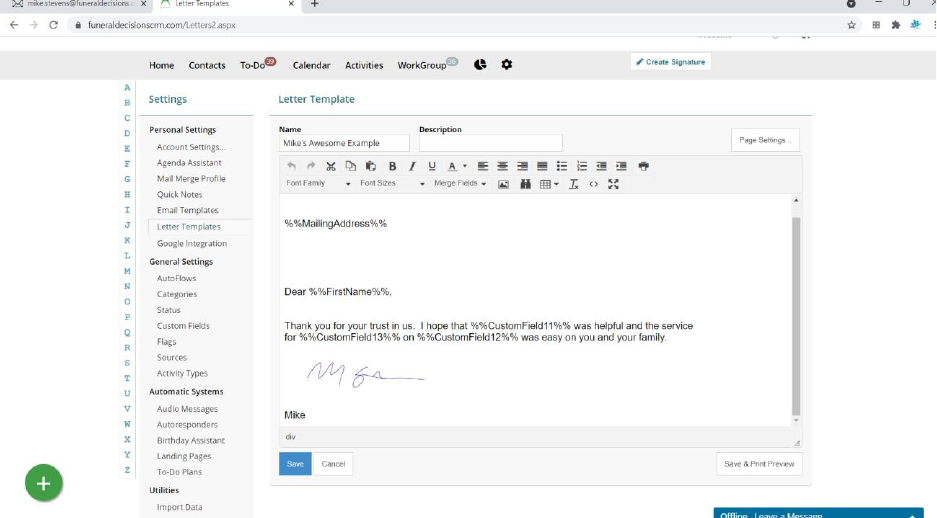Switch editor to fullscreen mode
937x518 pixels.
click(x=613, y=184)
